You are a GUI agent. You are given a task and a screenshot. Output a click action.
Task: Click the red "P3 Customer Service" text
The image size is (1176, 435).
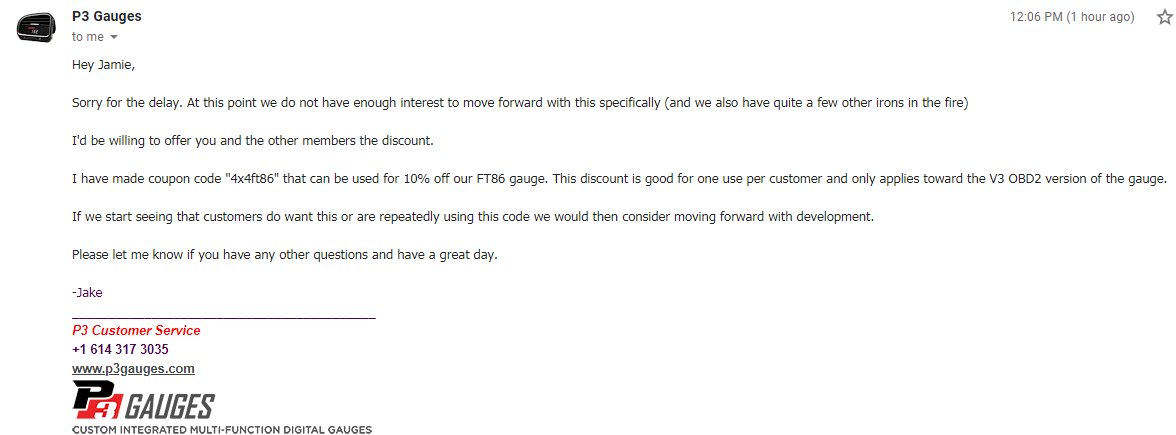click(136, 331)
